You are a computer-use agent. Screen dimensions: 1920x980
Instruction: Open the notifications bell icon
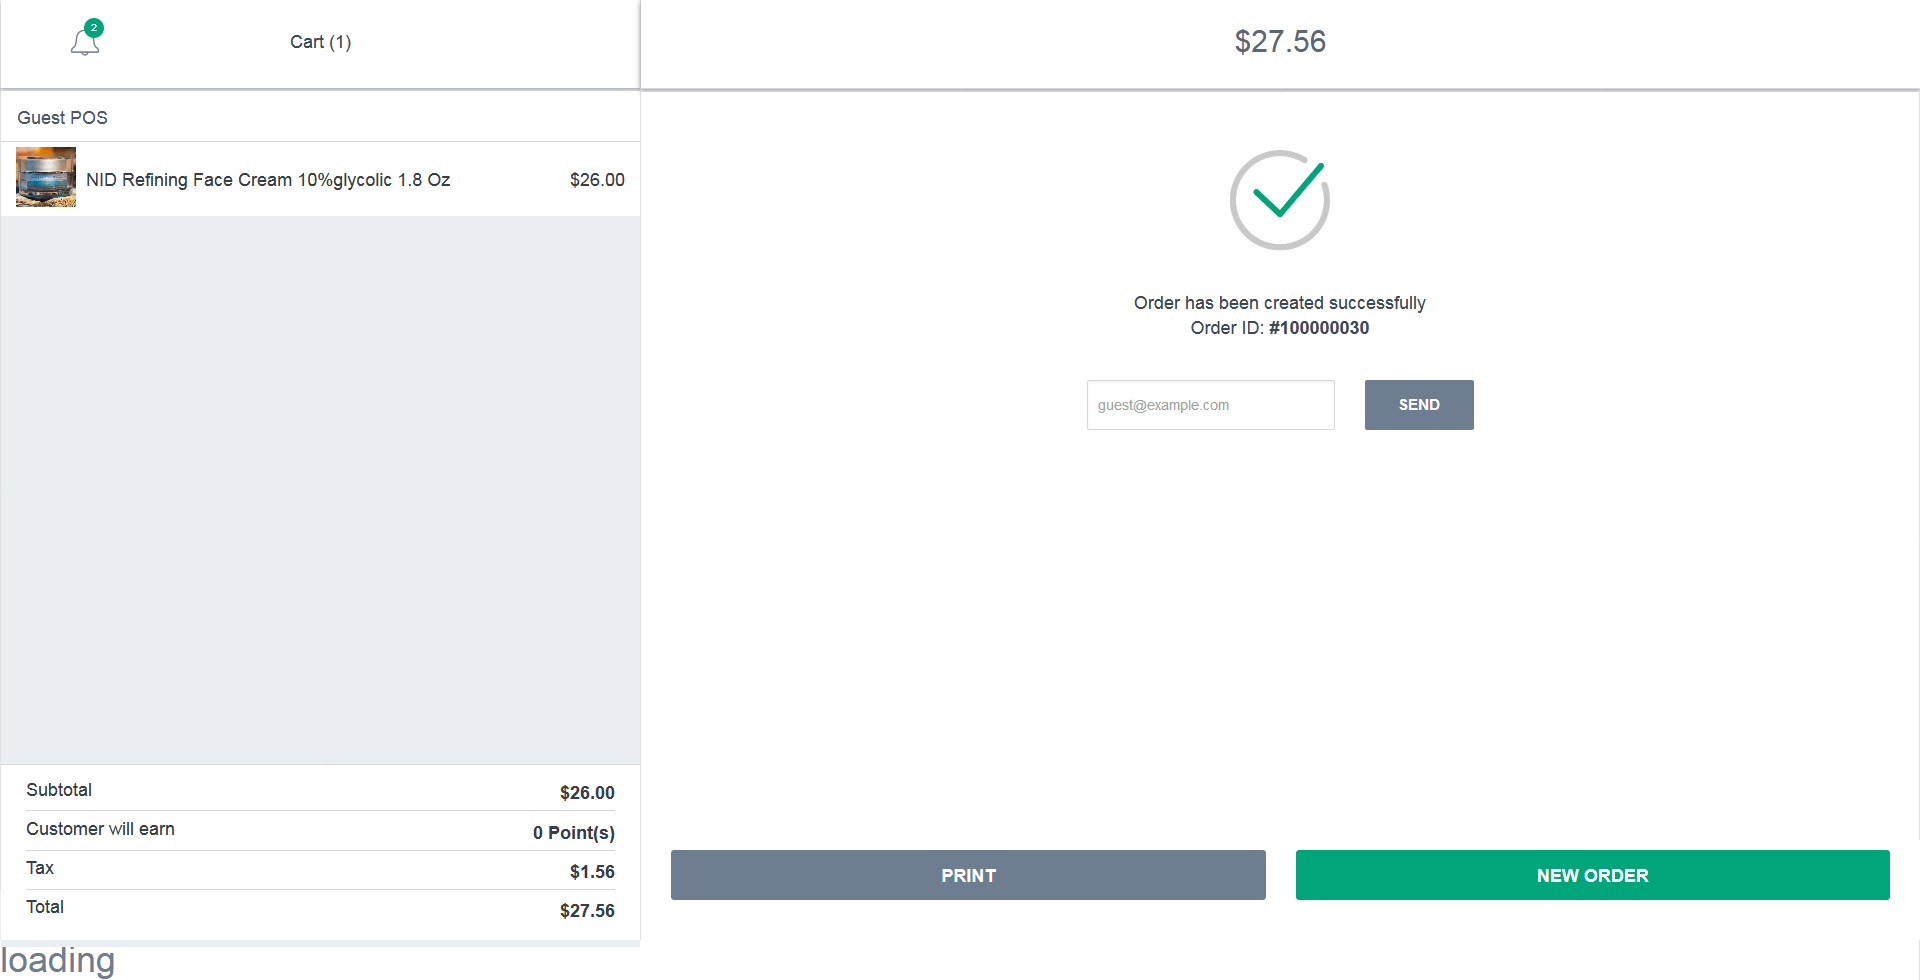coord(85,42)
